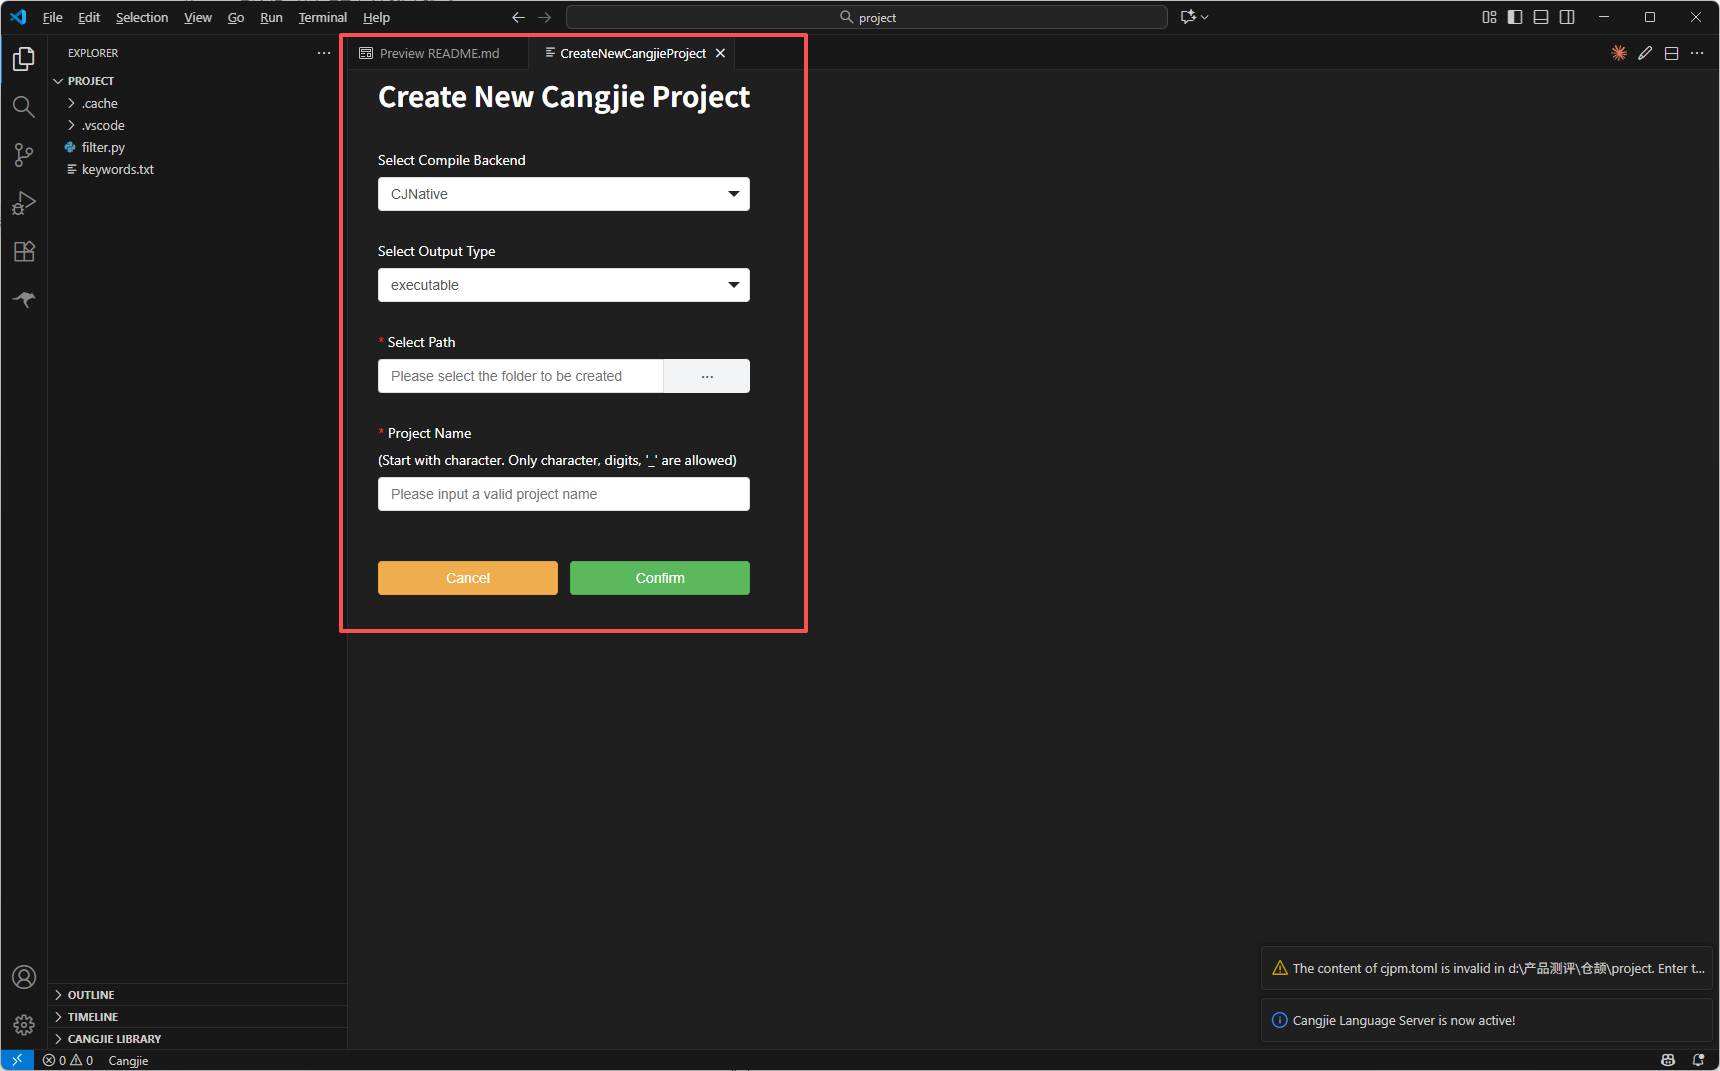Open the Select Compile Backend dropdown
The image size is (1720, 1071).
[x=564, y=194]
